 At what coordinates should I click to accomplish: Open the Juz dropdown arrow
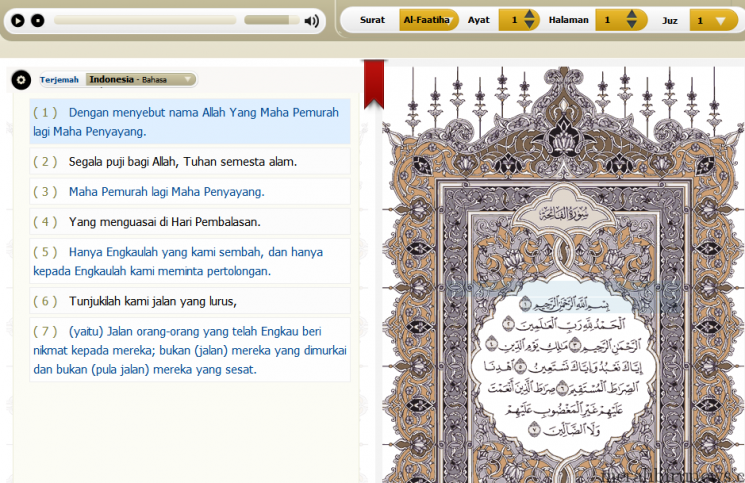tap(720, 21)
